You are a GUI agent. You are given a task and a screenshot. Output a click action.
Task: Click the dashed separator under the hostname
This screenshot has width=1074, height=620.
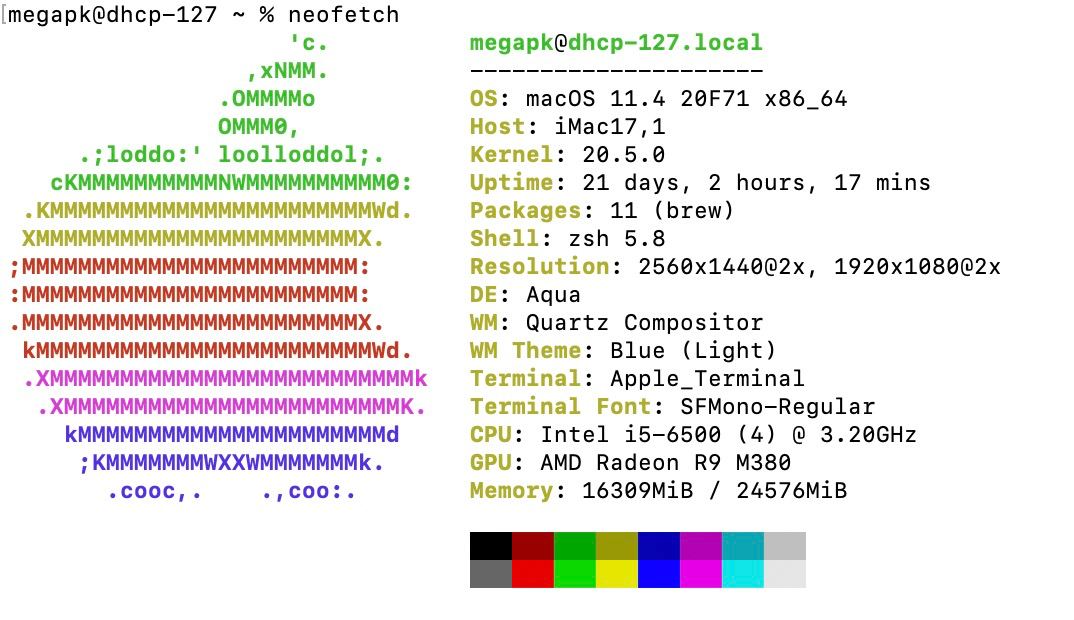616,71
